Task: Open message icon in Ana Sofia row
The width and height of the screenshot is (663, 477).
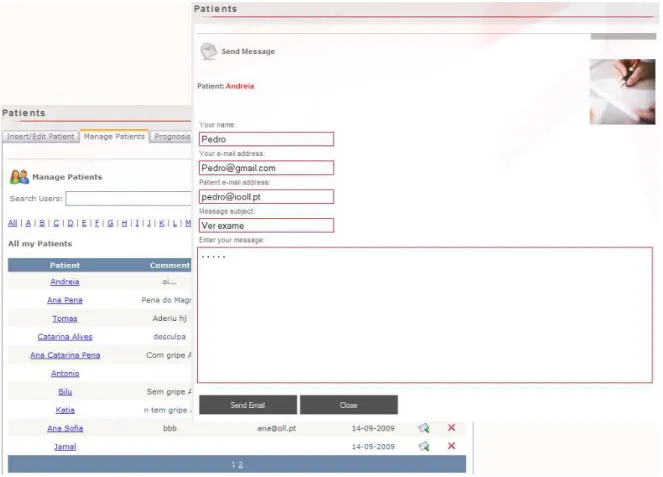Action: click(x=424, y=428)
